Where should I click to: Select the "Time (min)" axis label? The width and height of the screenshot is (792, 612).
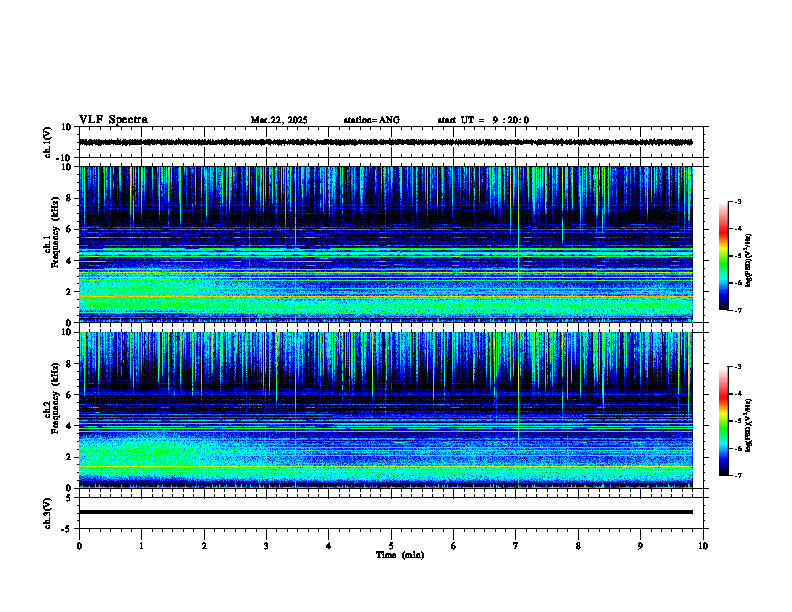pos(400,555)
